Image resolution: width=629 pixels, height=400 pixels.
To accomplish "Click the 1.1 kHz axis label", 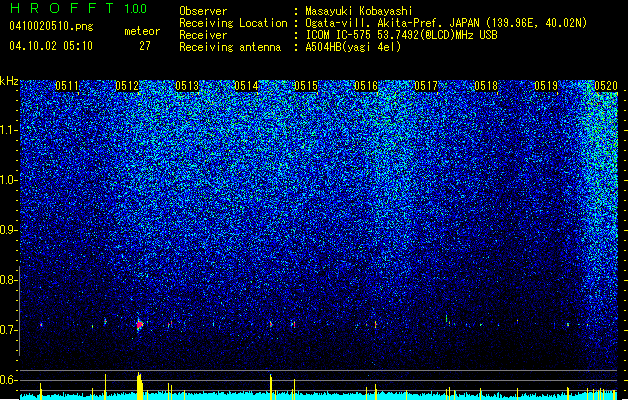I will (9, 130).
